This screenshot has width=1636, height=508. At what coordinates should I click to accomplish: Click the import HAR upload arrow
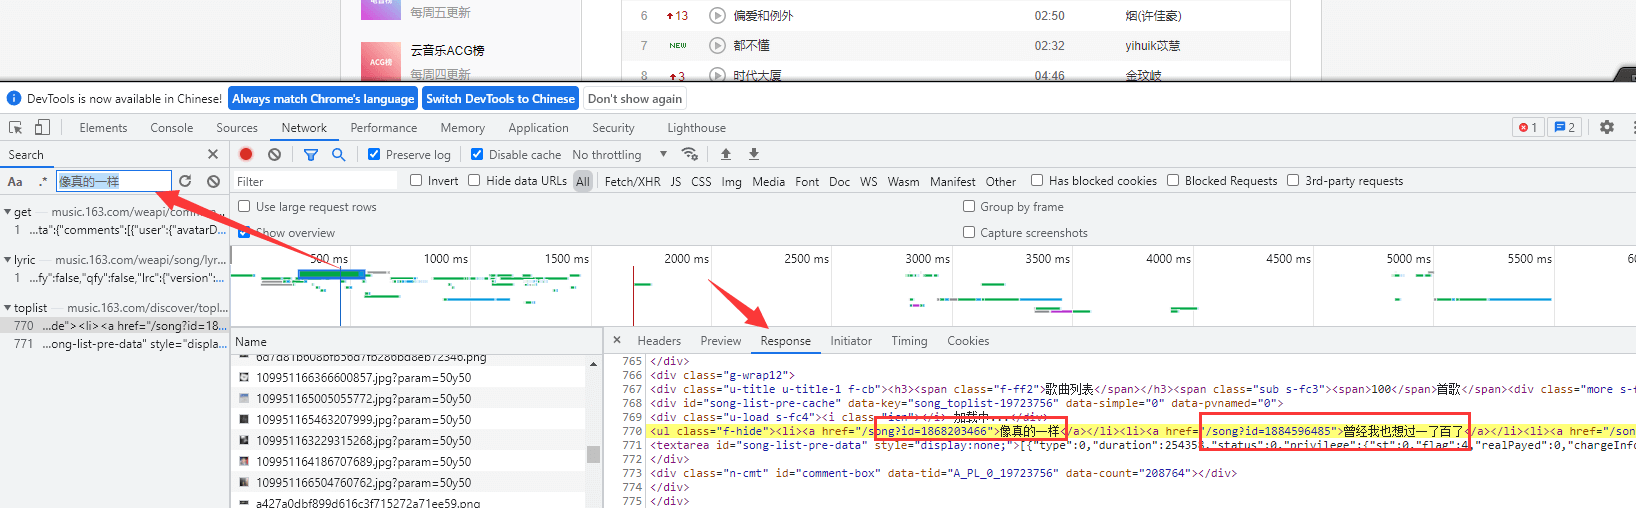tap(726, 154)
